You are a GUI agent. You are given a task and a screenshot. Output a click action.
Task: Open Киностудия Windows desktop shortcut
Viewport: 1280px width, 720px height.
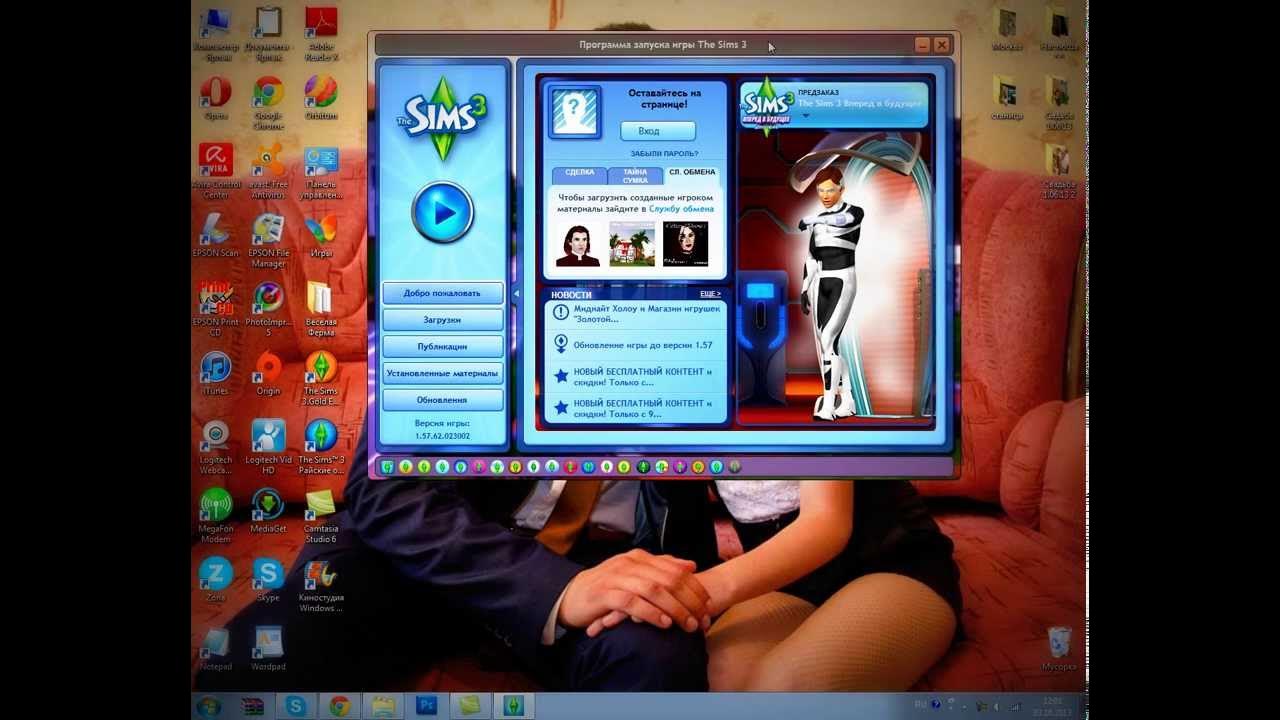click(x=321, y=584)
